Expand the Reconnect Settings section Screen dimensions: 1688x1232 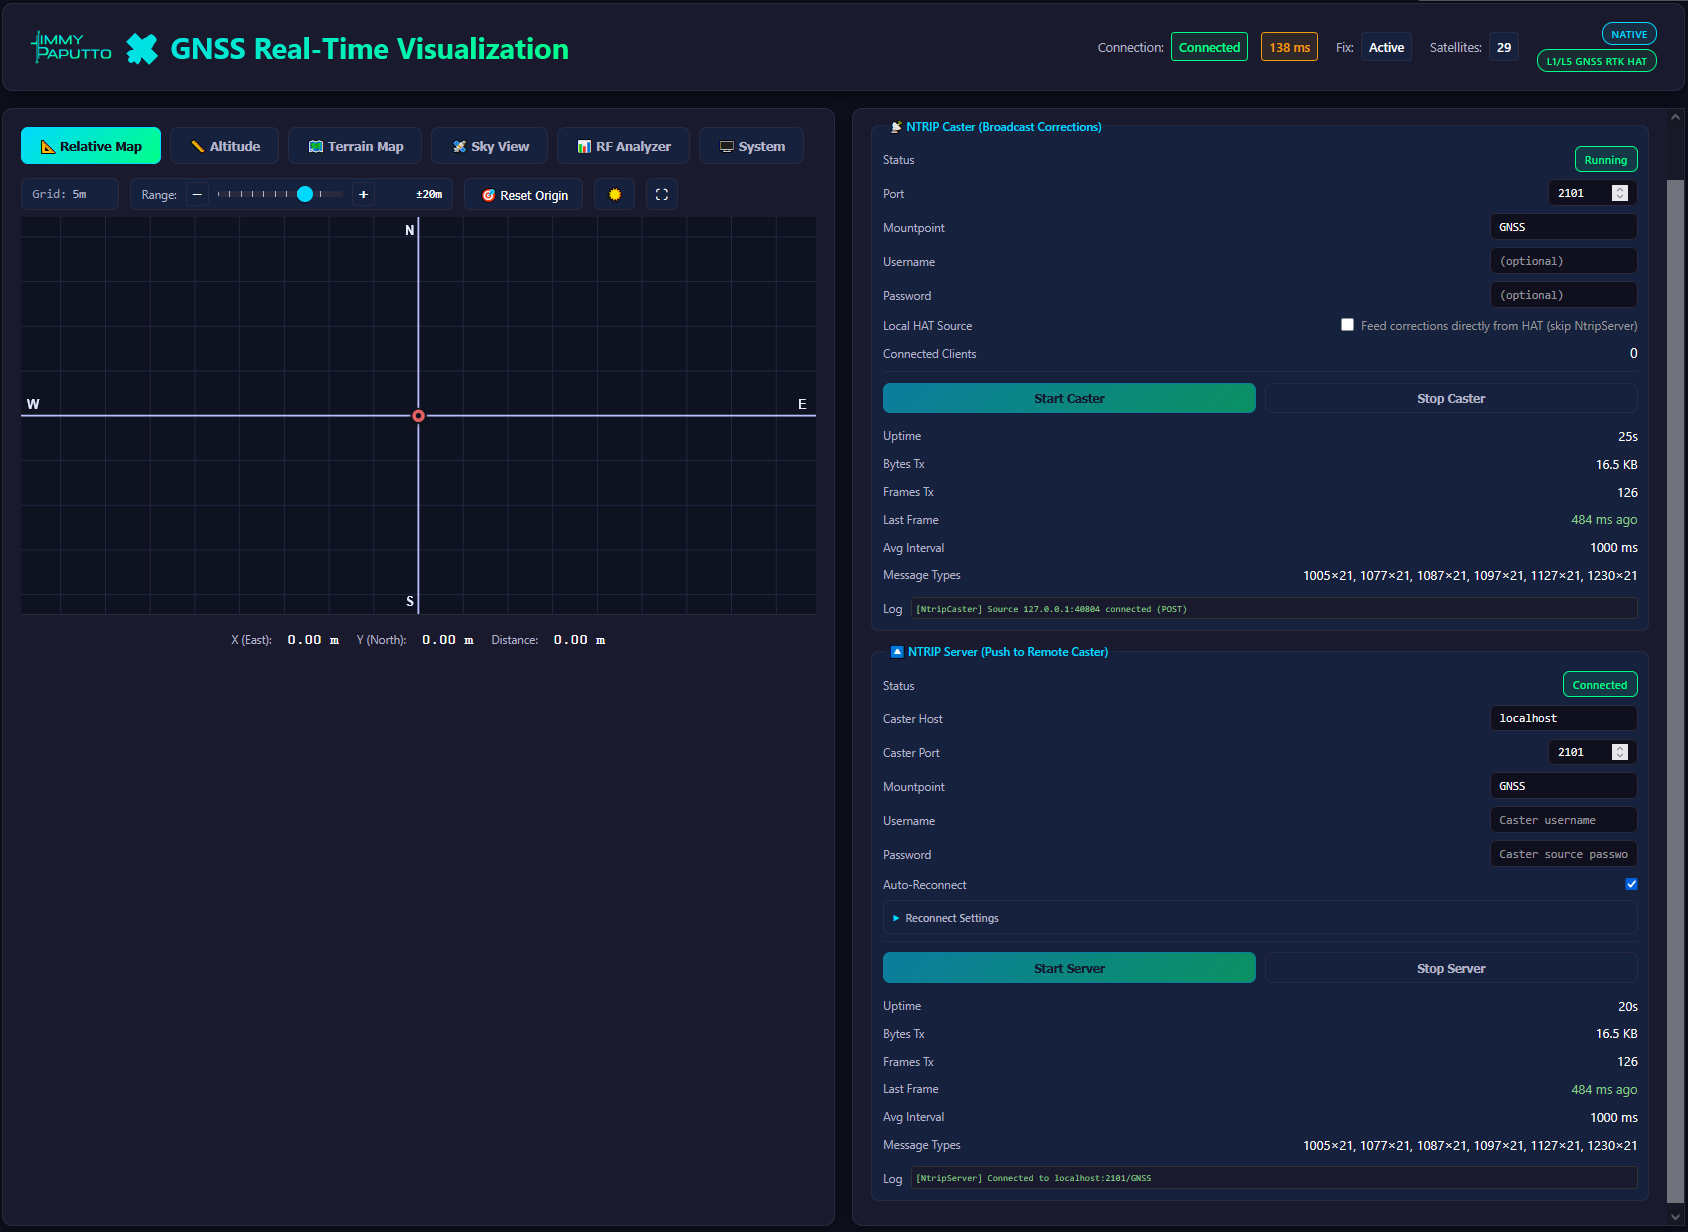1260,918
